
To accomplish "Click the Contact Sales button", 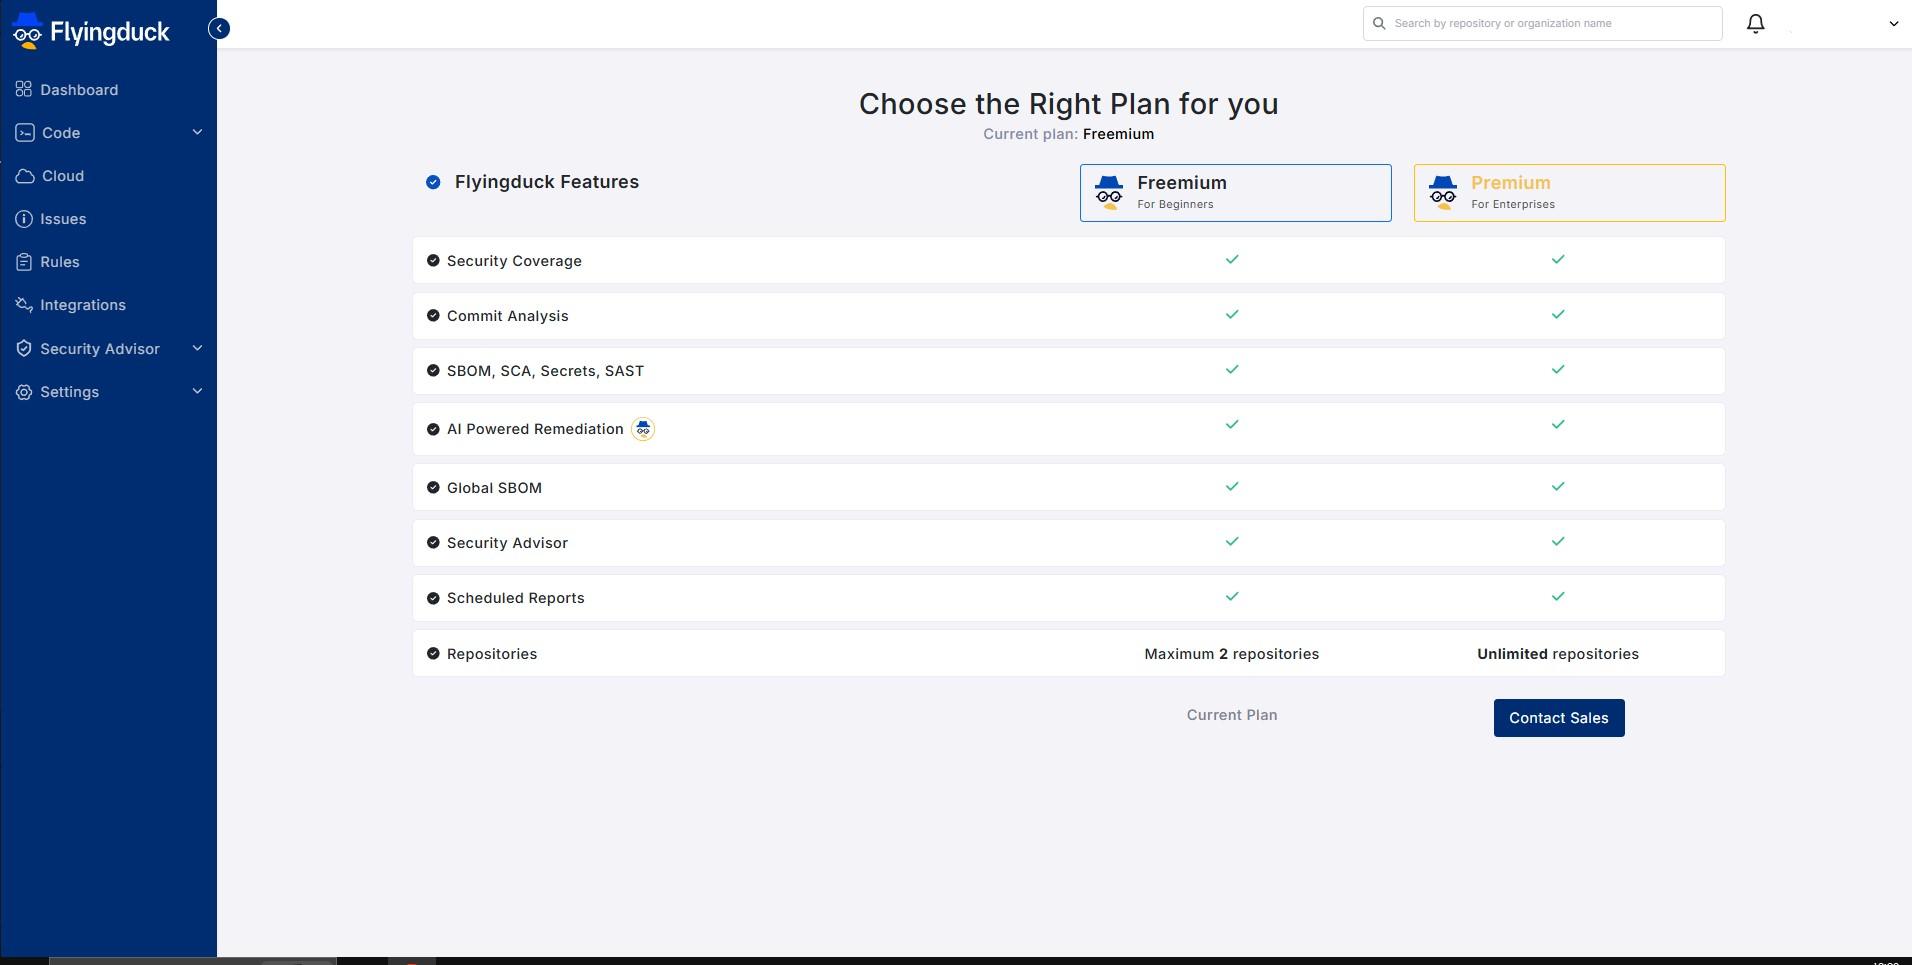I will click(x=1557, y=717).
